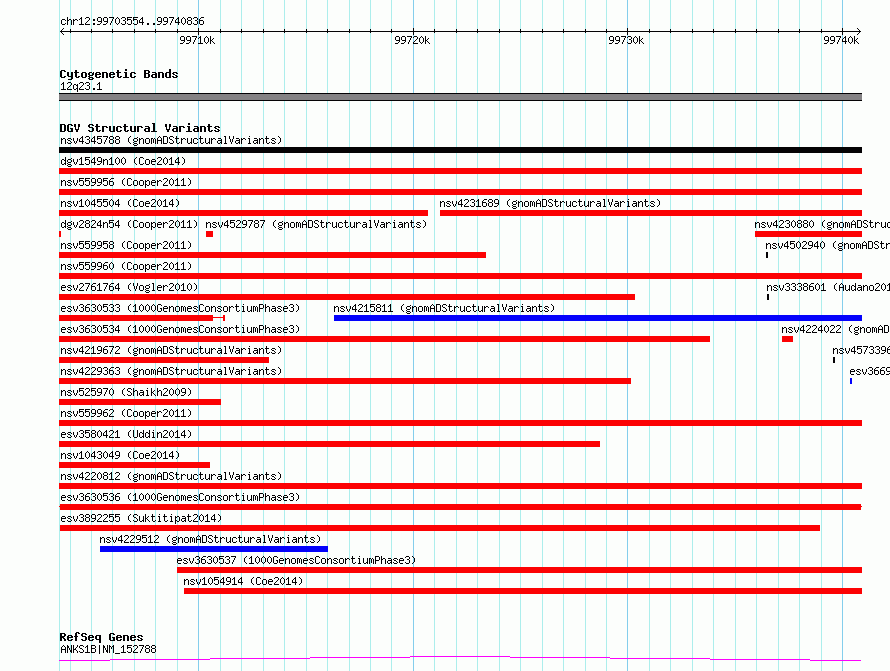Screen dimensions: 890x671
Task: Open nsv4219672 gnomAD variant label
Action: coord(171,350)
